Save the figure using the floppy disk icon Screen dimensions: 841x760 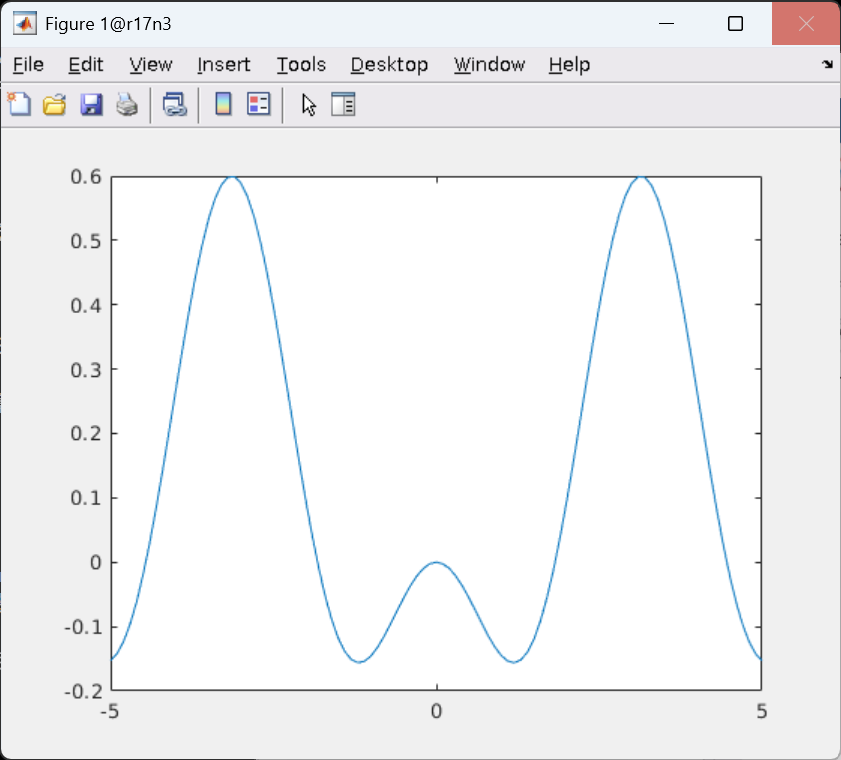coord(91,104)
